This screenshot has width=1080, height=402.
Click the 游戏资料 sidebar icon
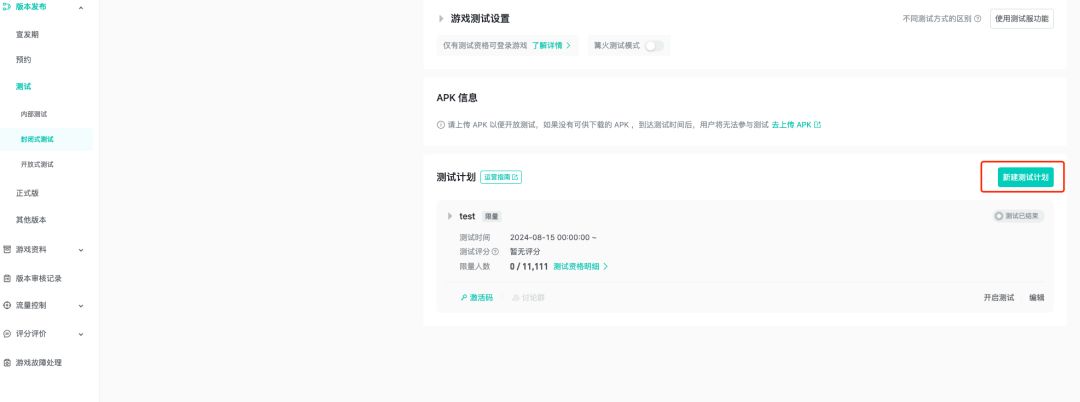[x=7, y=249]
